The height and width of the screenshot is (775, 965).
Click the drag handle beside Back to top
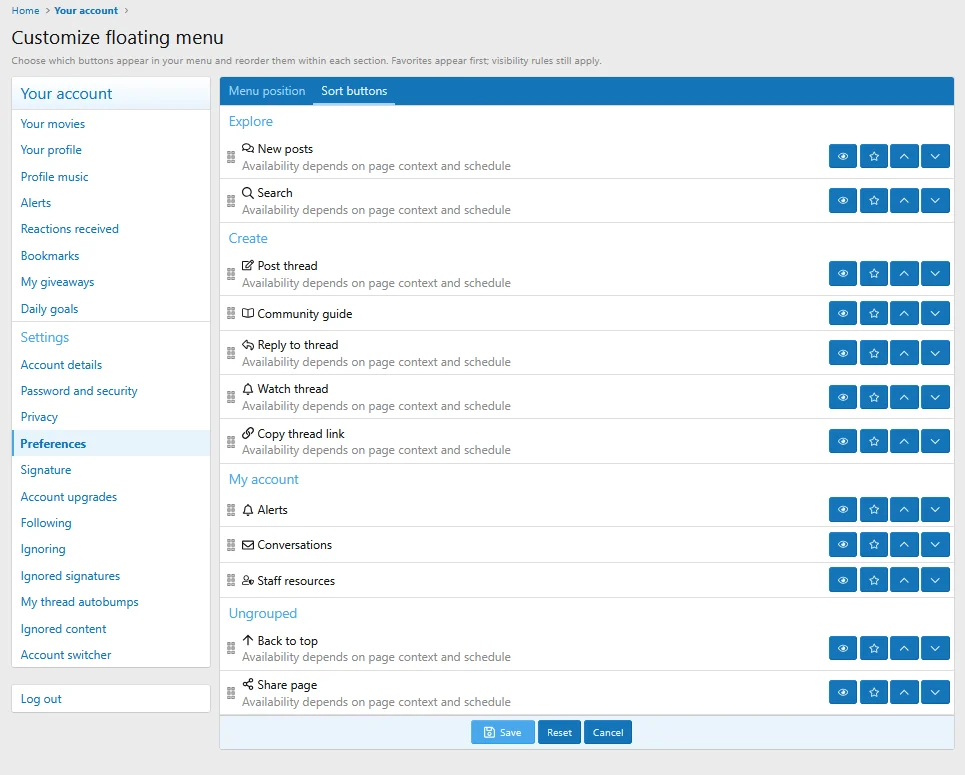point(231,648)
